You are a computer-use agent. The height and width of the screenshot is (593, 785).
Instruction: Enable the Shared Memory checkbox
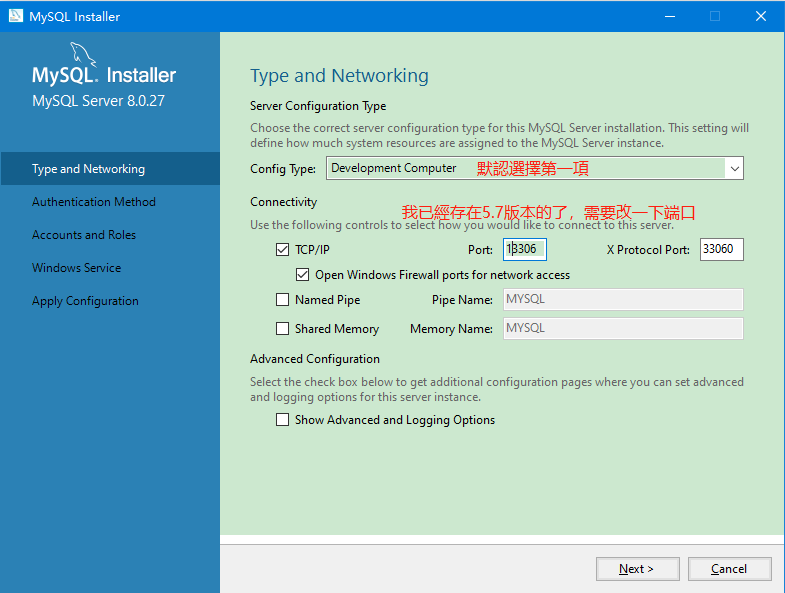click(282, 329)
